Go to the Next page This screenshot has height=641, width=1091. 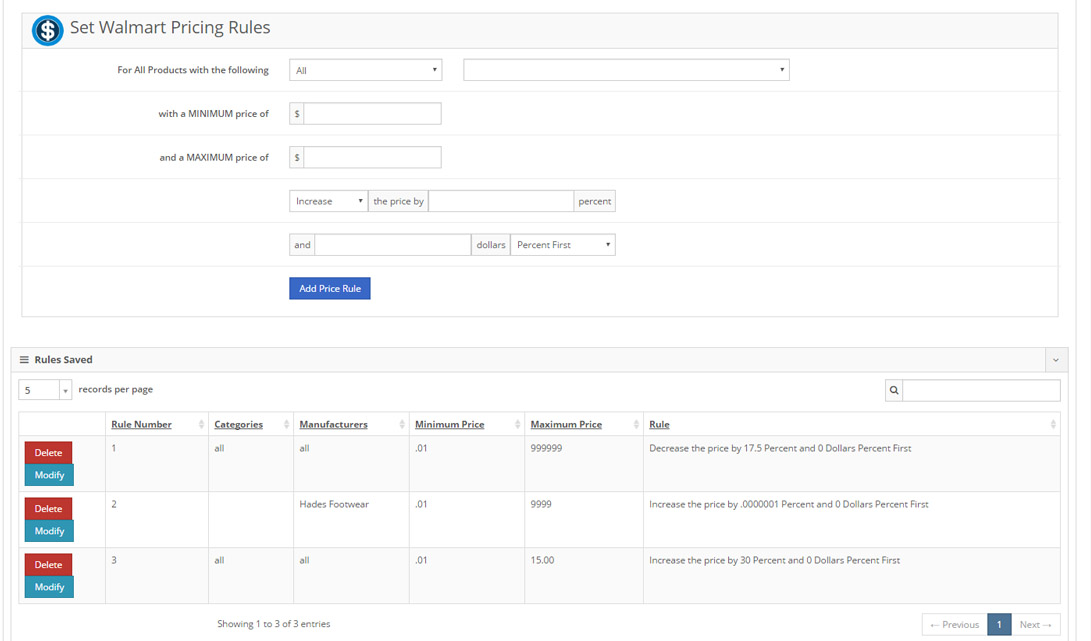[1035, 624]
